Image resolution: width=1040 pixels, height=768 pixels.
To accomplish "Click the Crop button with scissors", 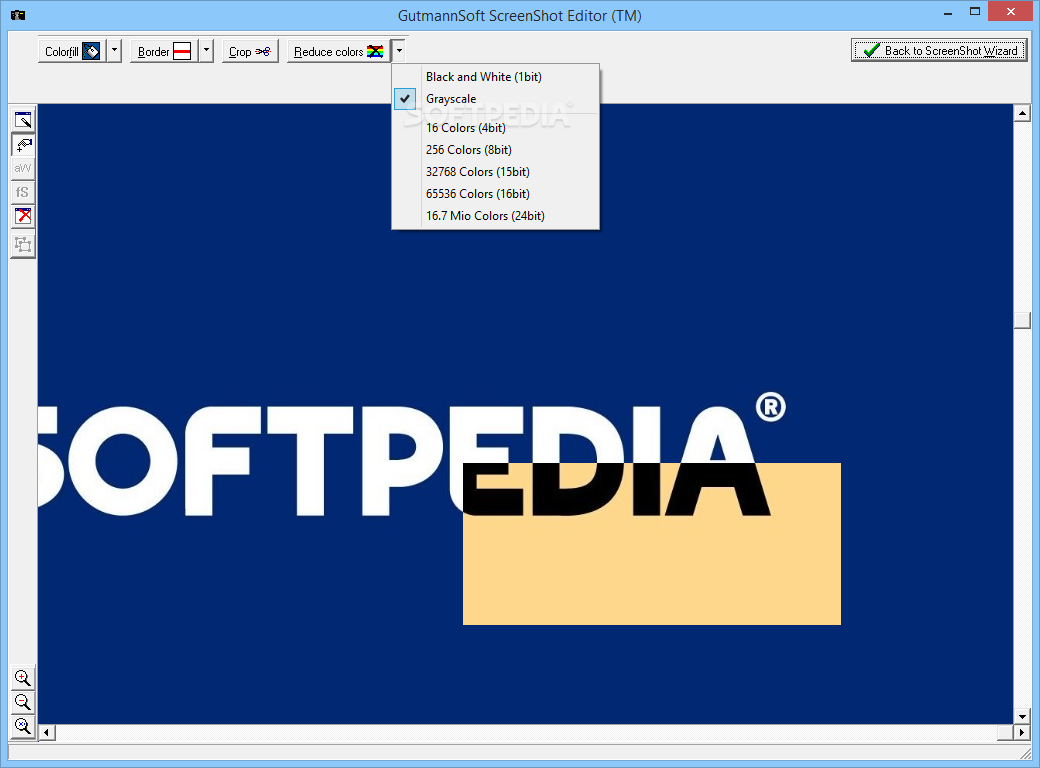I will (249, 51).
